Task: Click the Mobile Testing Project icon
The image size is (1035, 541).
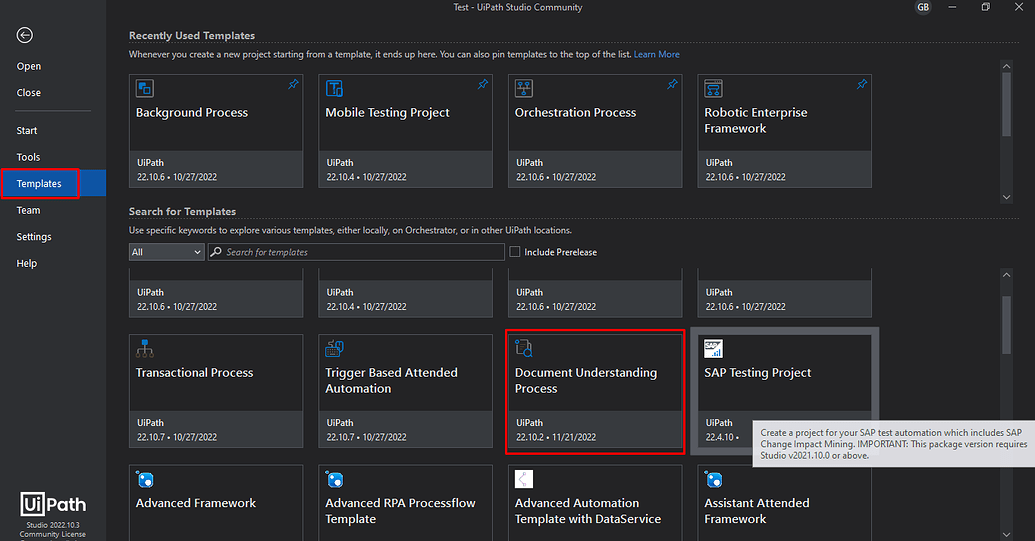Action: [x=334, y=89]
